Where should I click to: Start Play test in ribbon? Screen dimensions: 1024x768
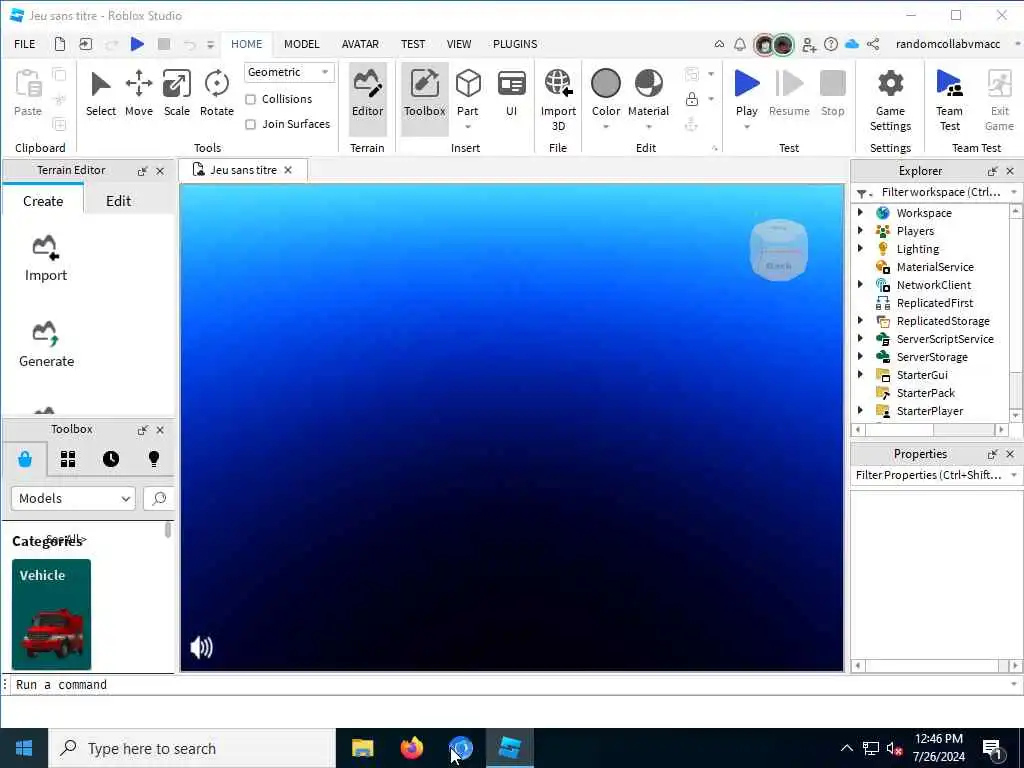click(746, 93)
